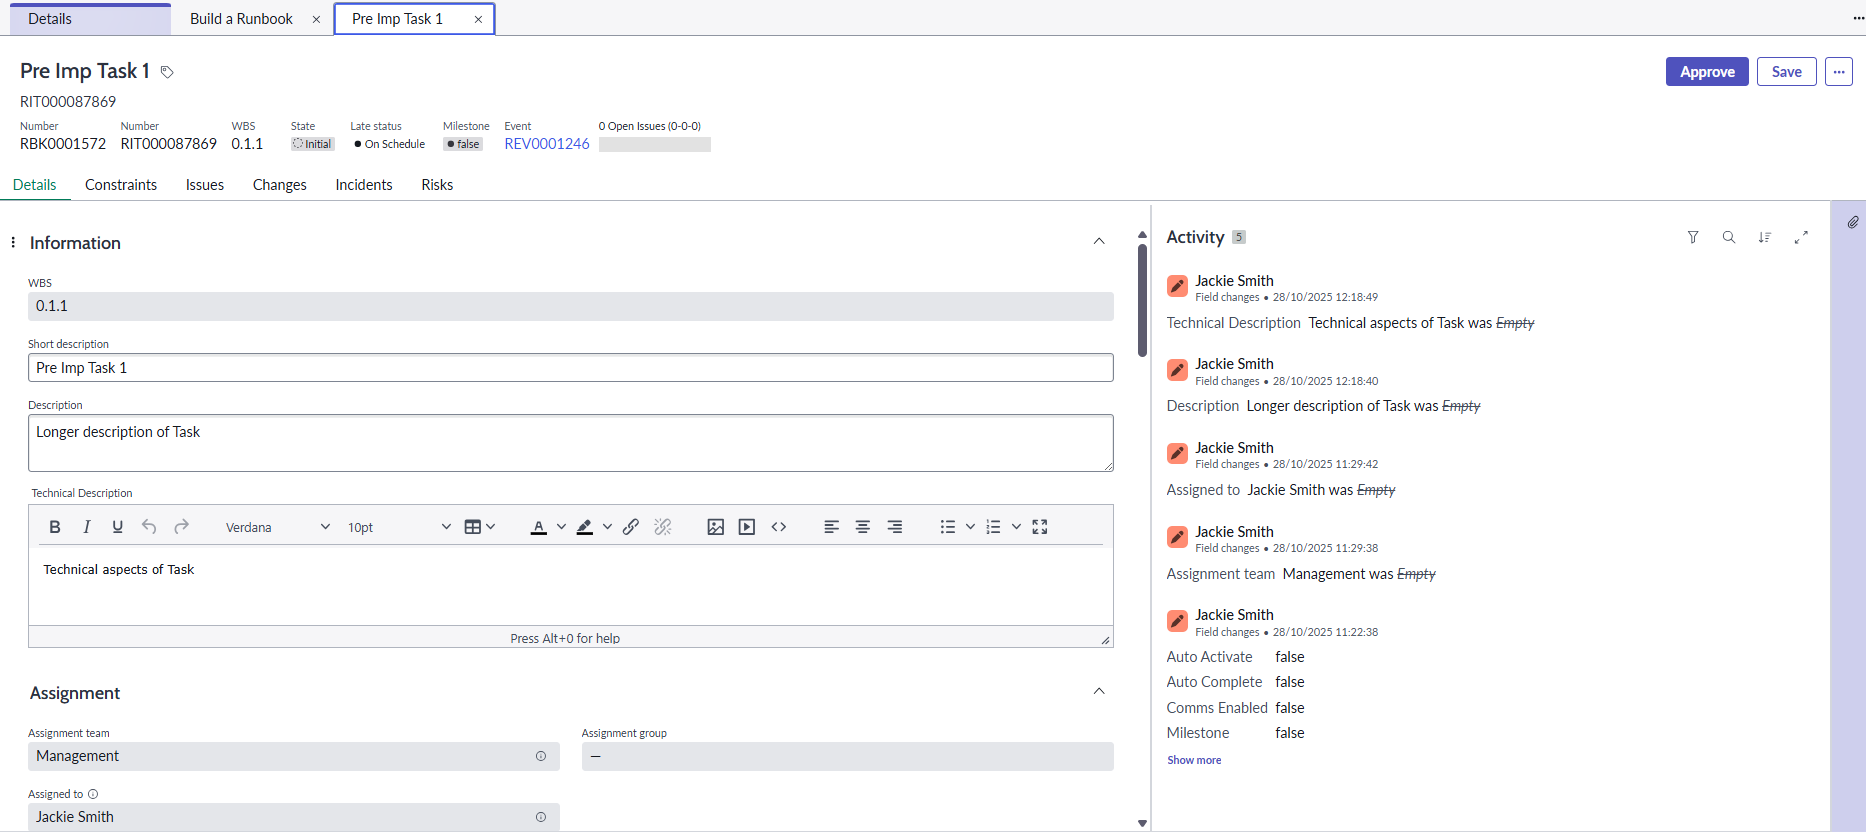Open the Build a Runbook tab
This screenshot has width=1866, height=832.
(x=241, y=19)
